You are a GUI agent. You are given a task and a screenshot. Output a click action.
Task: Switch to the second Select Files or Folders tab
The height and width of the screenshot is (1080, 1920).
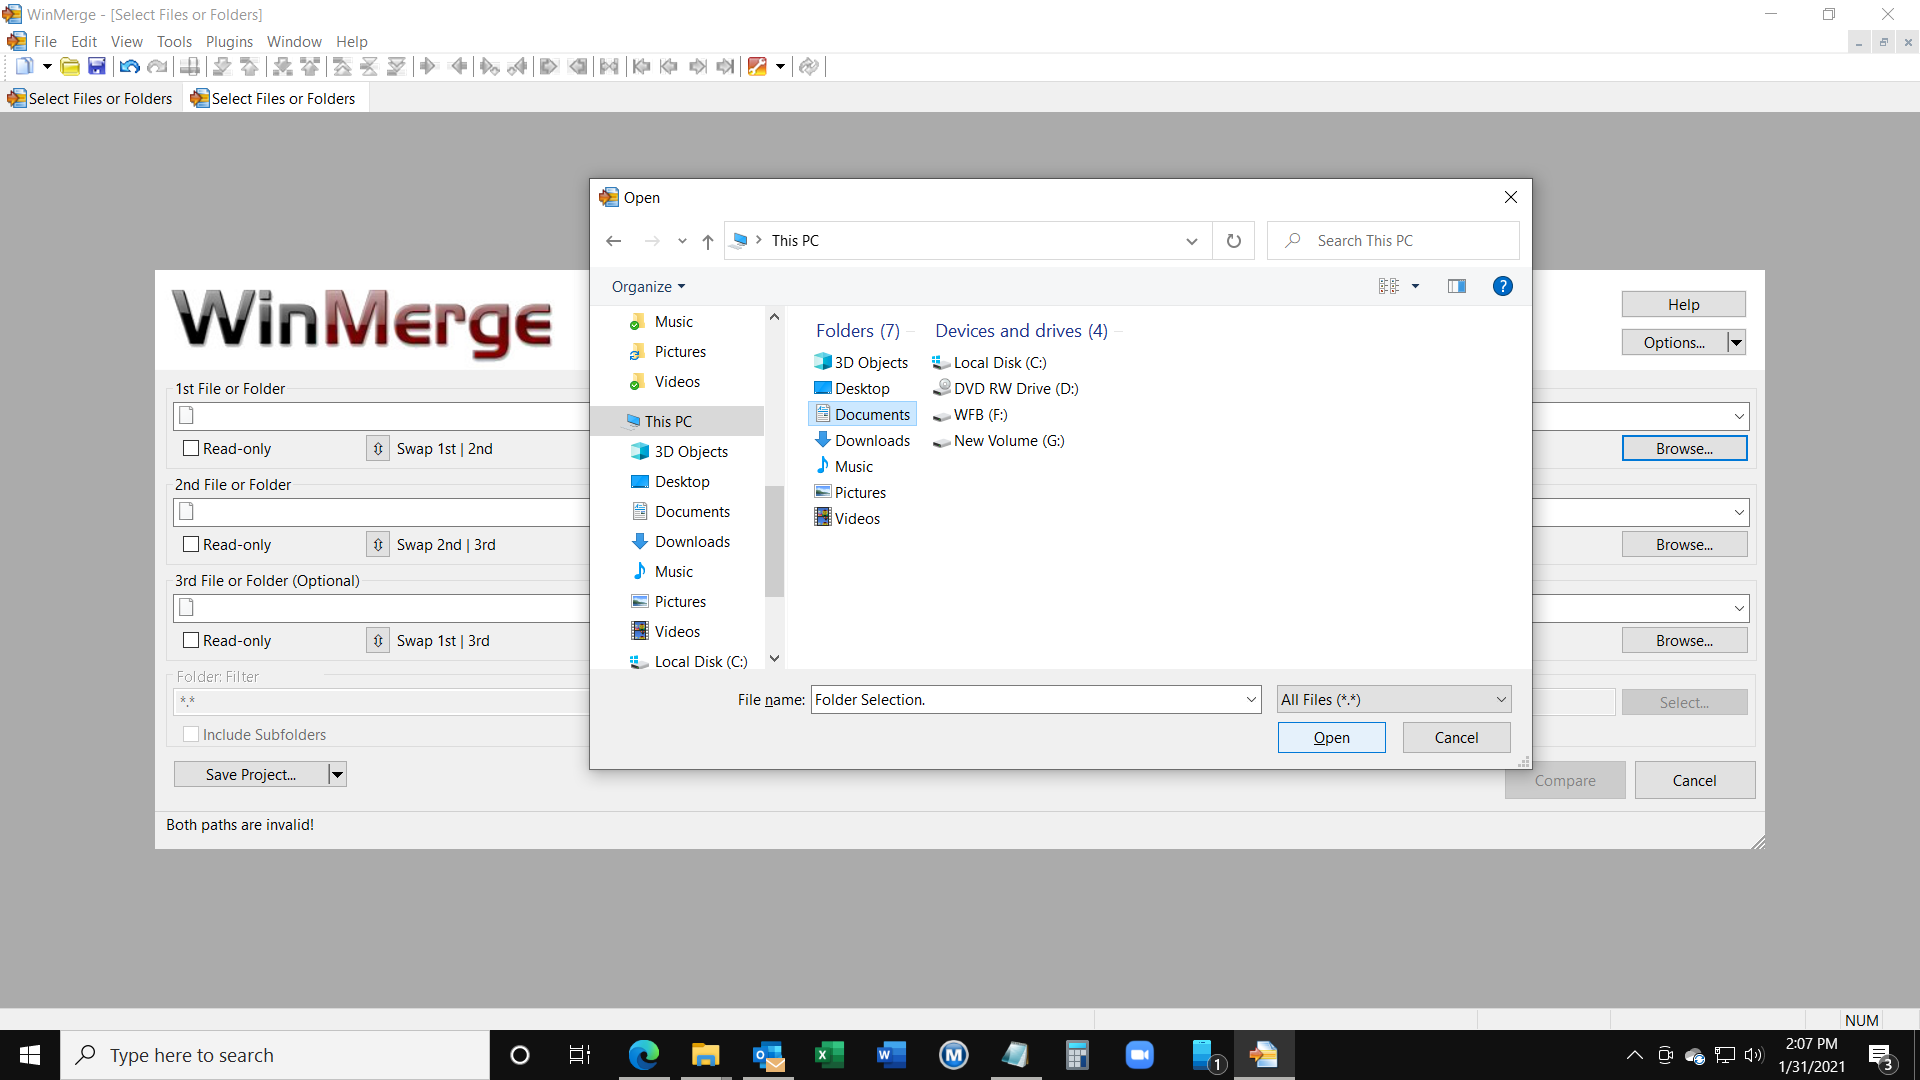[x=273, y=97]
